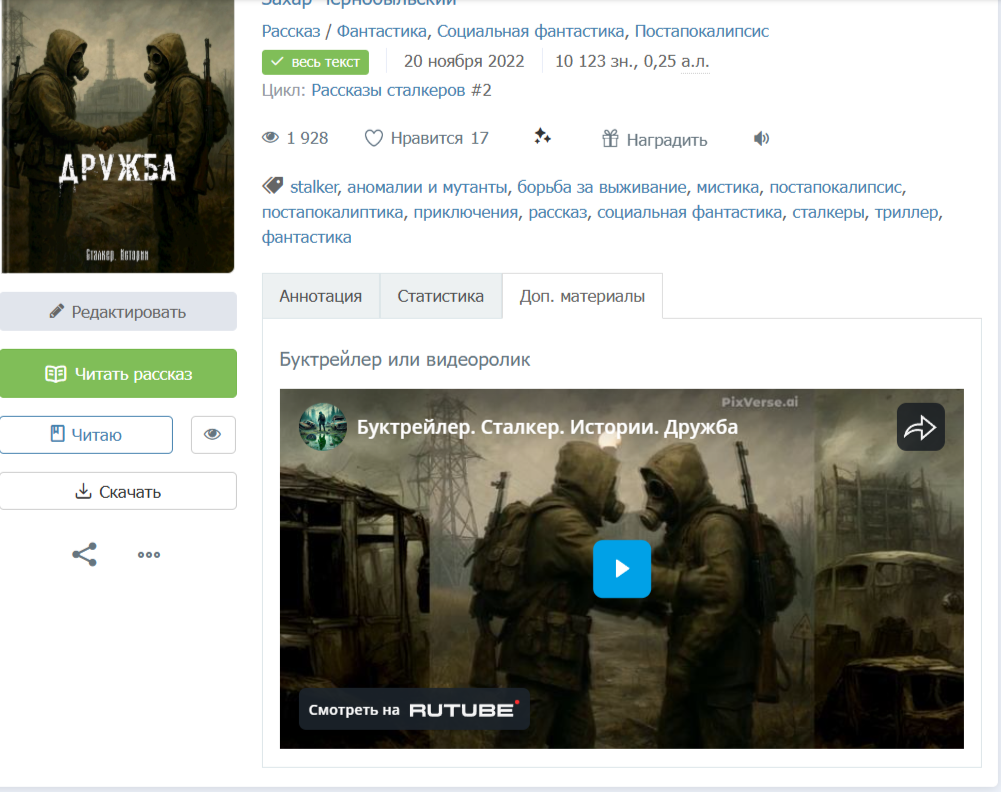Click the gift Reward button
This screenshot has height=792, width=1001.
tap(654, 139)
